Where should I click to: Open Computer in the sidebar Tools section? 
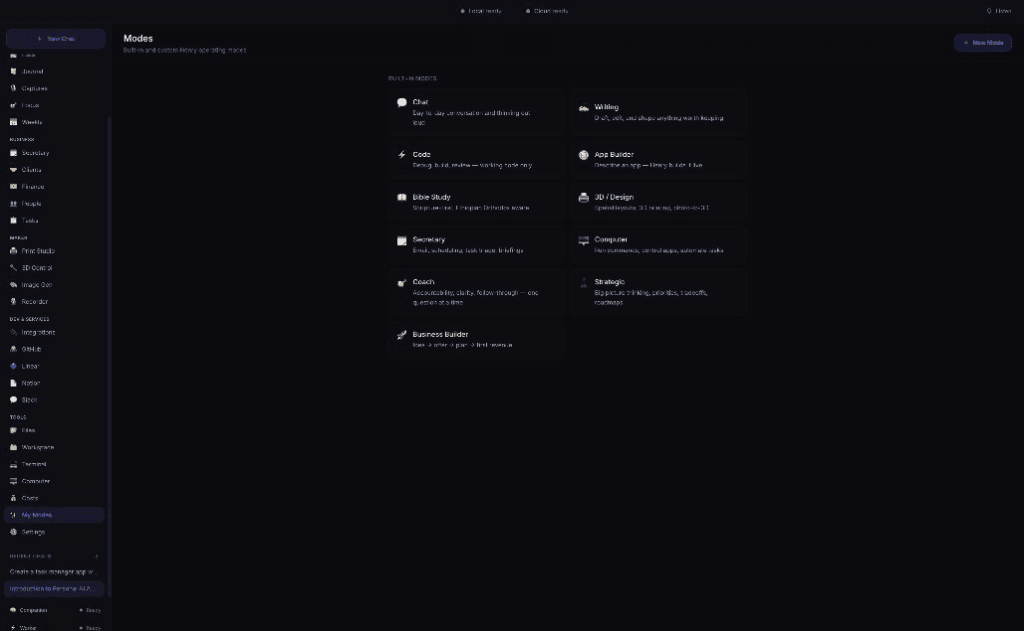click(55, 481)
